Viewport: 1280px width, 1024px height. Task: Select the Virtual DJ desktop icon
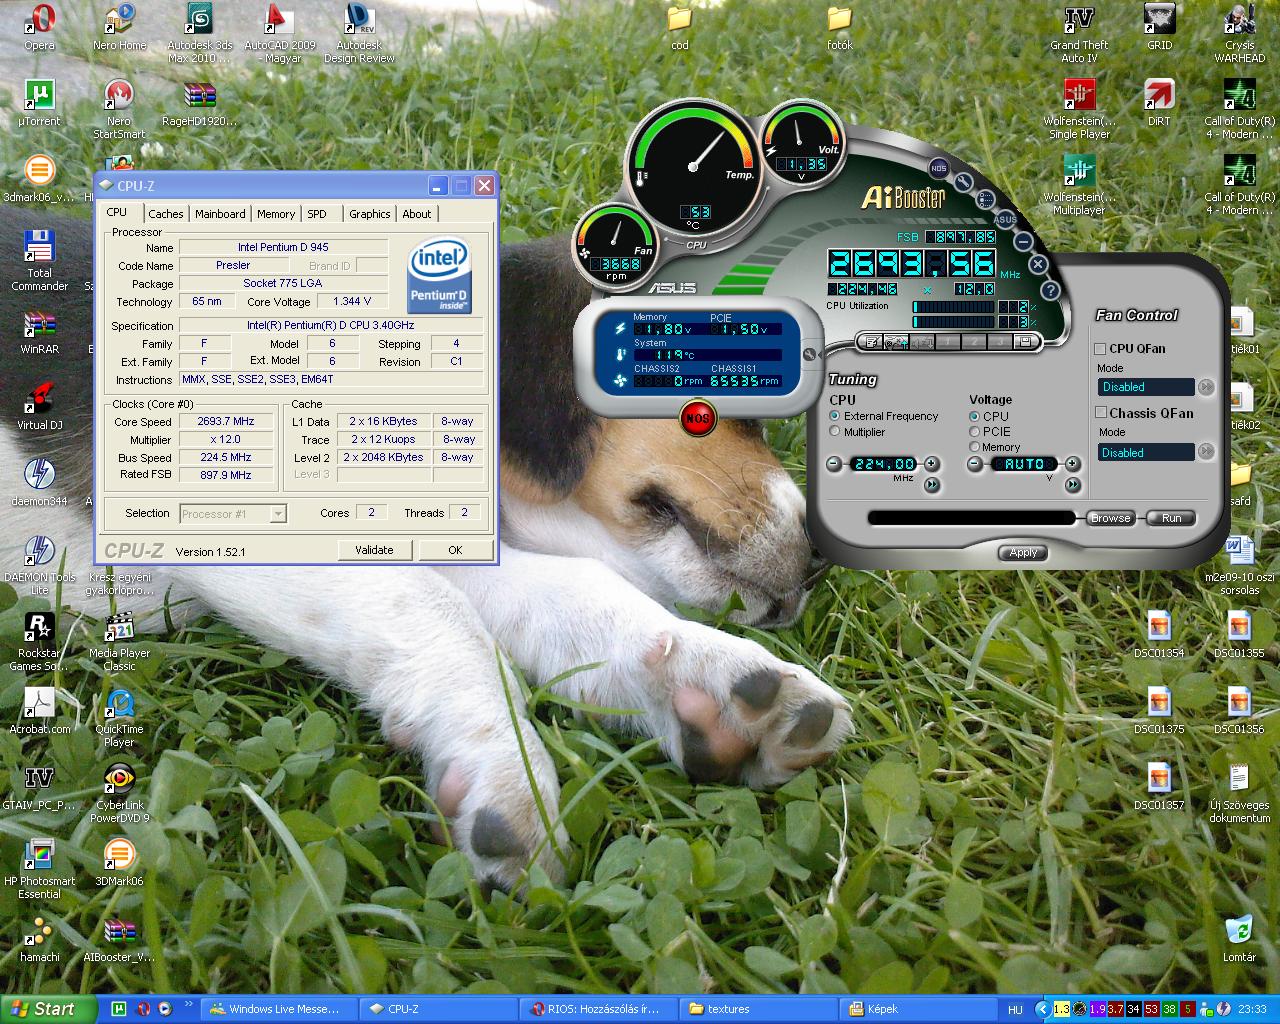pos(39,406)
